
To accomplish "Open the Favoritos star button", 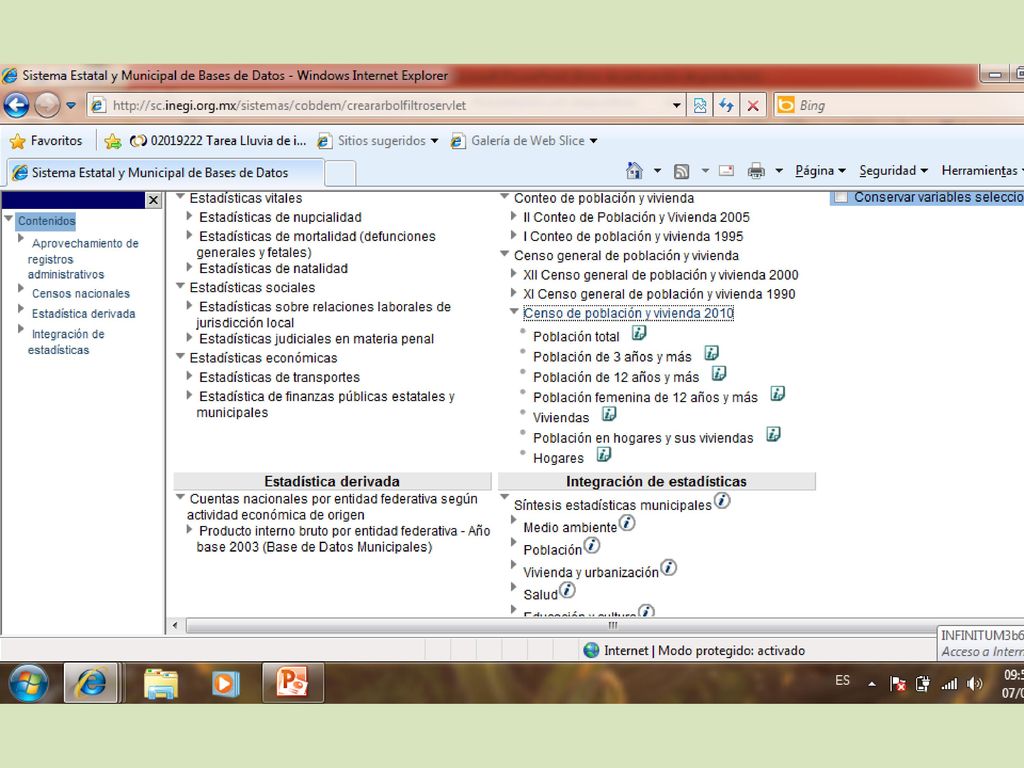I will [x=46, y=140].
